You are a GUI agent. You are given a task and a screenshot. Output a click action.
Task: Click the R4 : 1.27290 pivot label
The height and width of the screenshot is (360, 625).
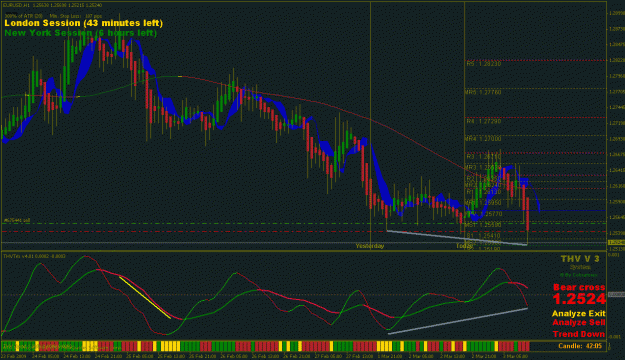[x=483, y=122]
